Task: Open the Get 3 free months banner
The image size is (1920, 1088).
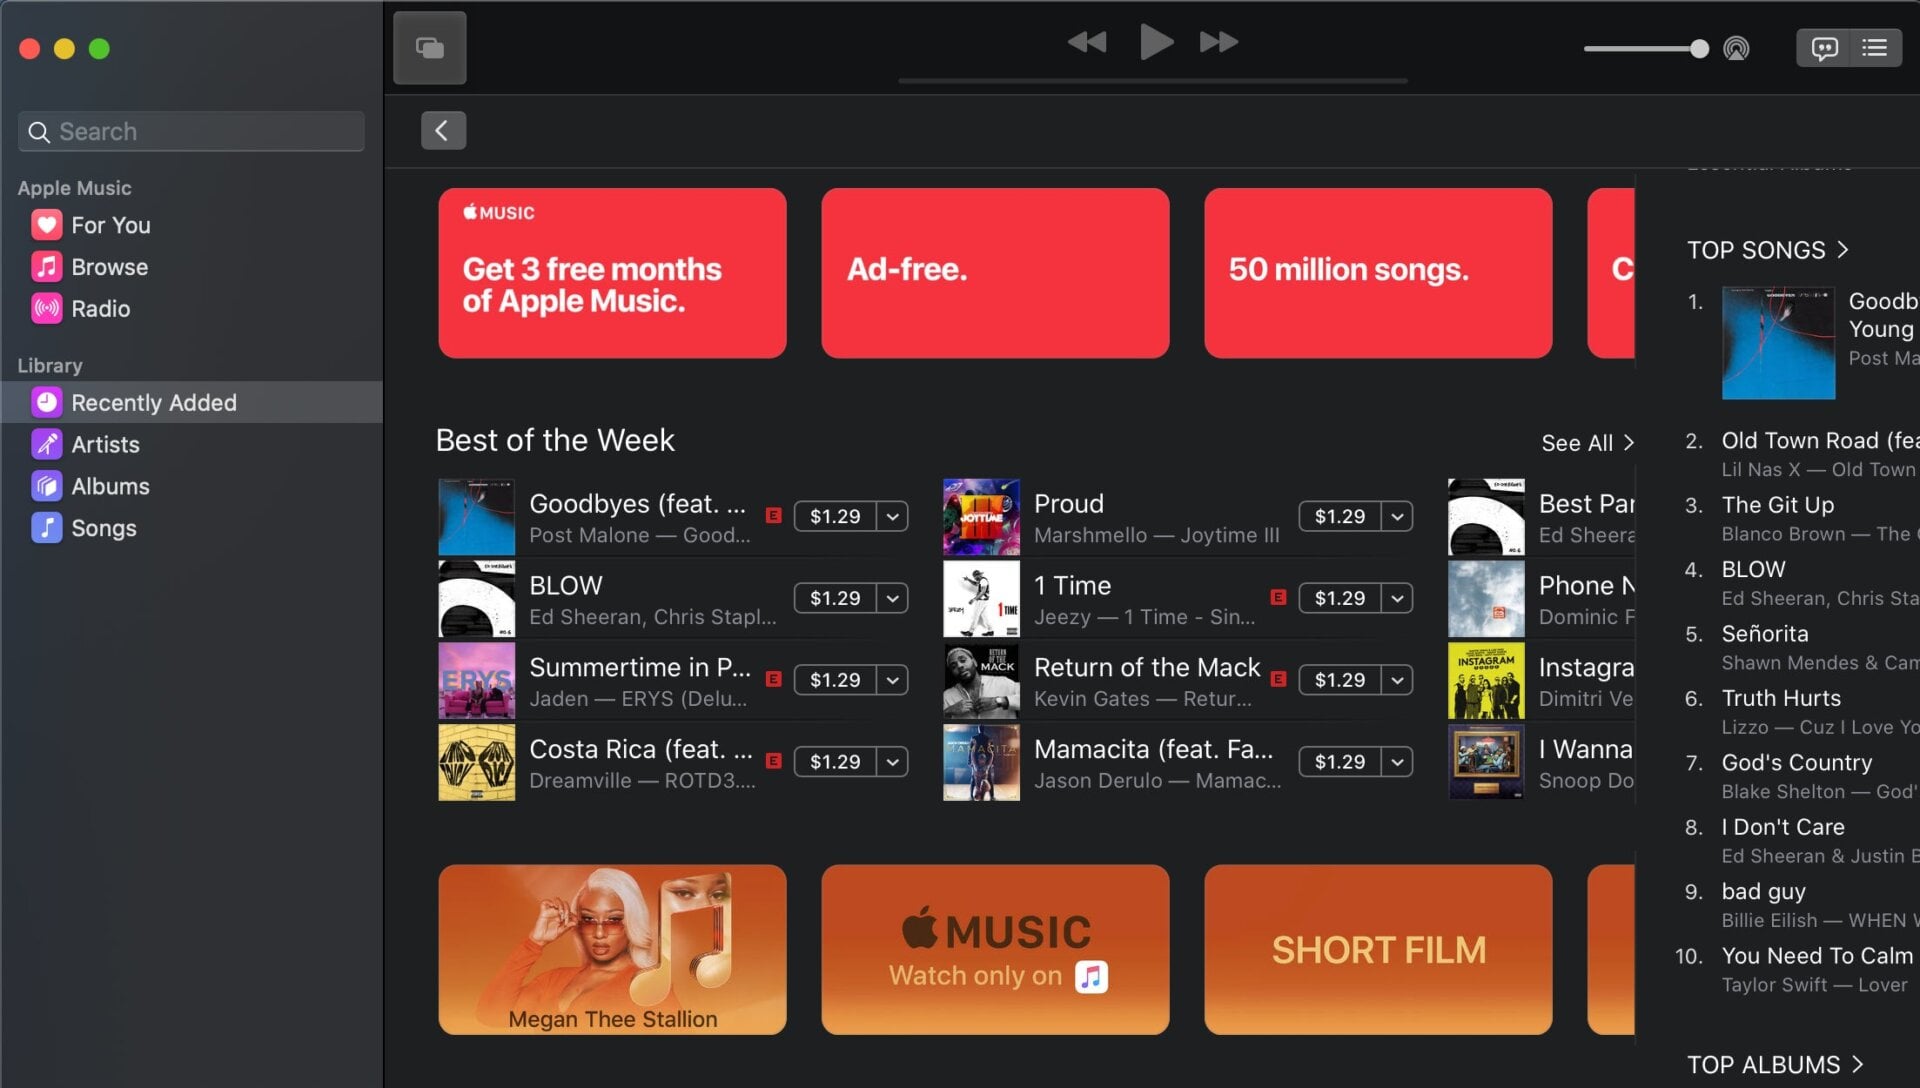Action: [x=612, y=272]
